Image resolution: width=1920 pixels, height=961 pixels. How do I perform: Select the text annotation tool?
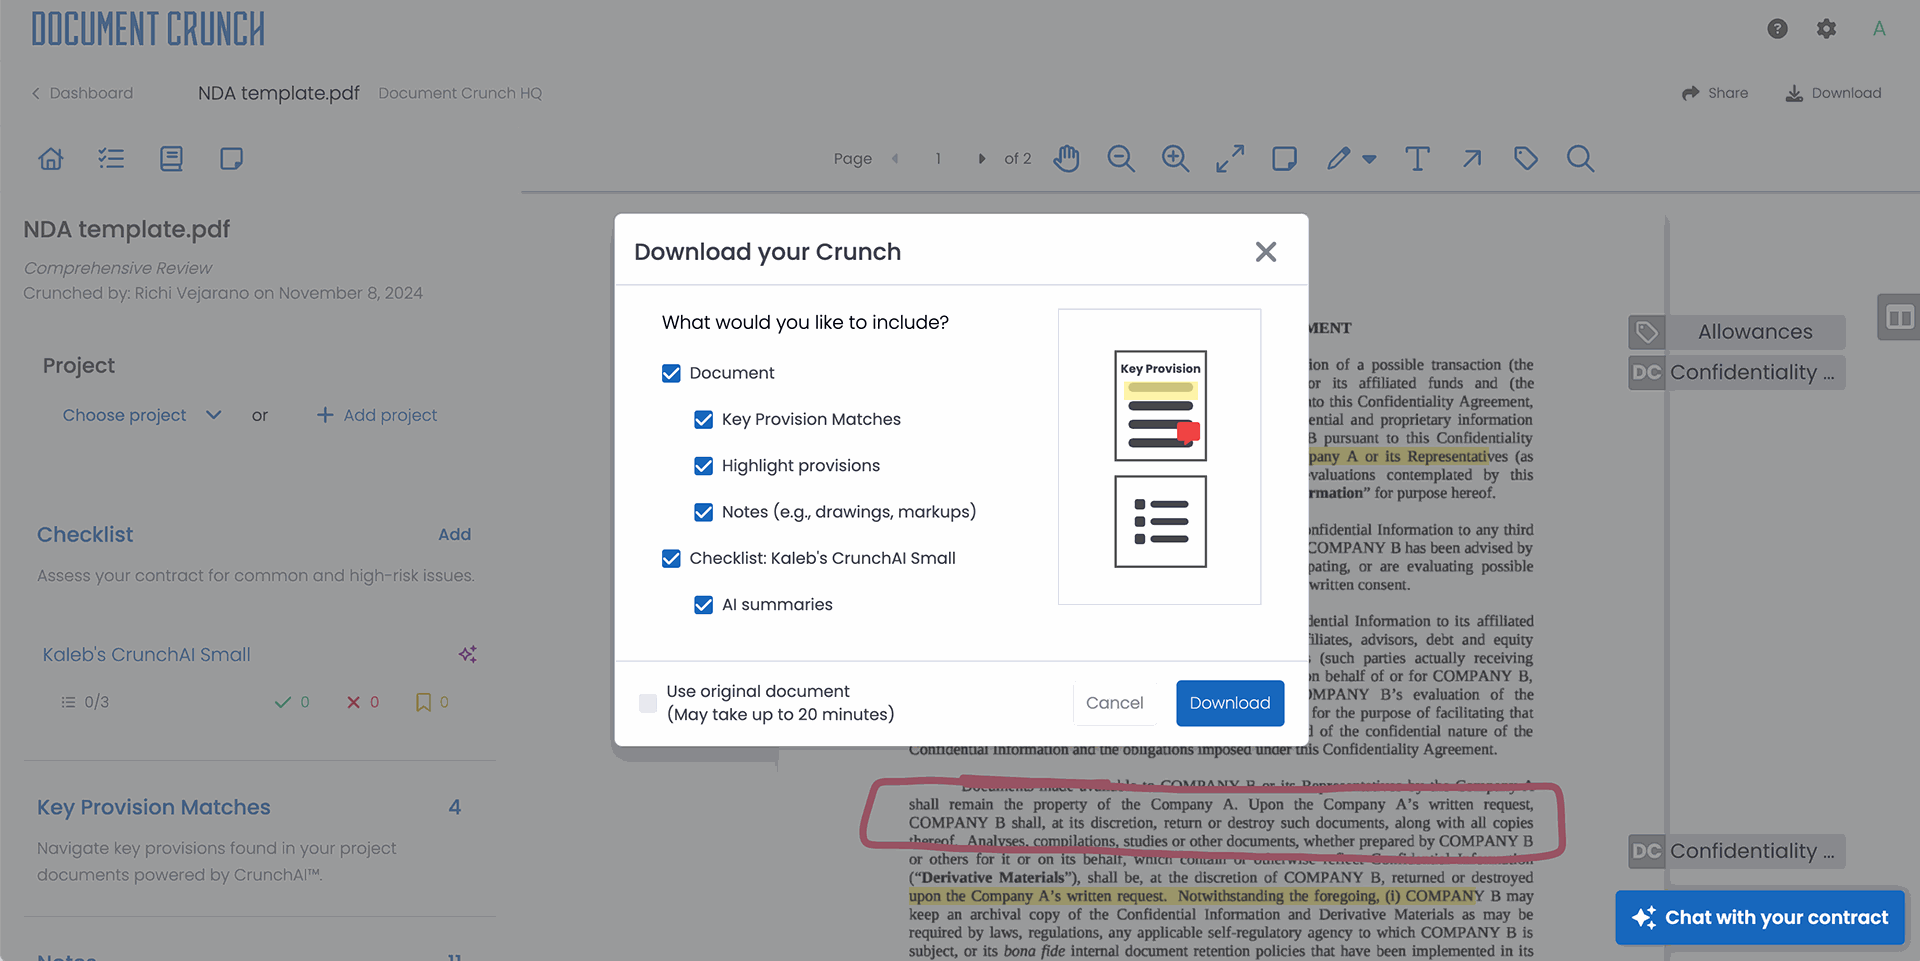coord(1417,158)
